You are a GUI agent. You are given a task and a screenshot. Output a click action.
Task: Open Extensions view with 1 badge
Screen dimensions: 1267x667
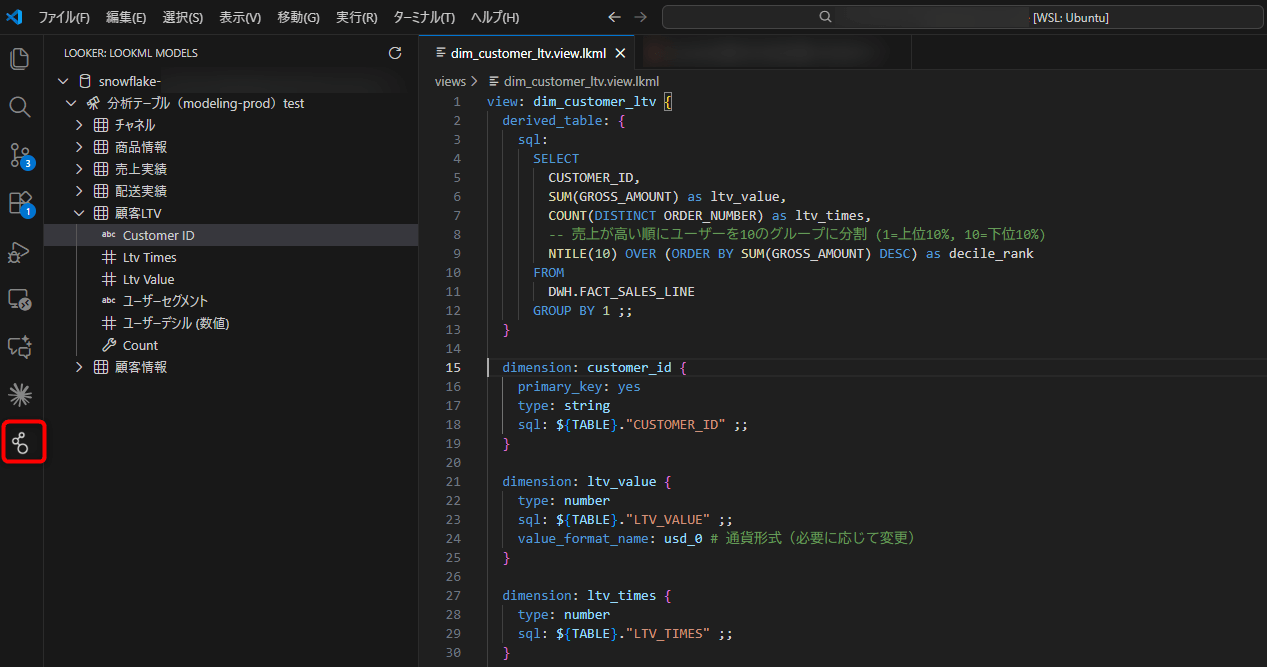click(x=20, y=204)
